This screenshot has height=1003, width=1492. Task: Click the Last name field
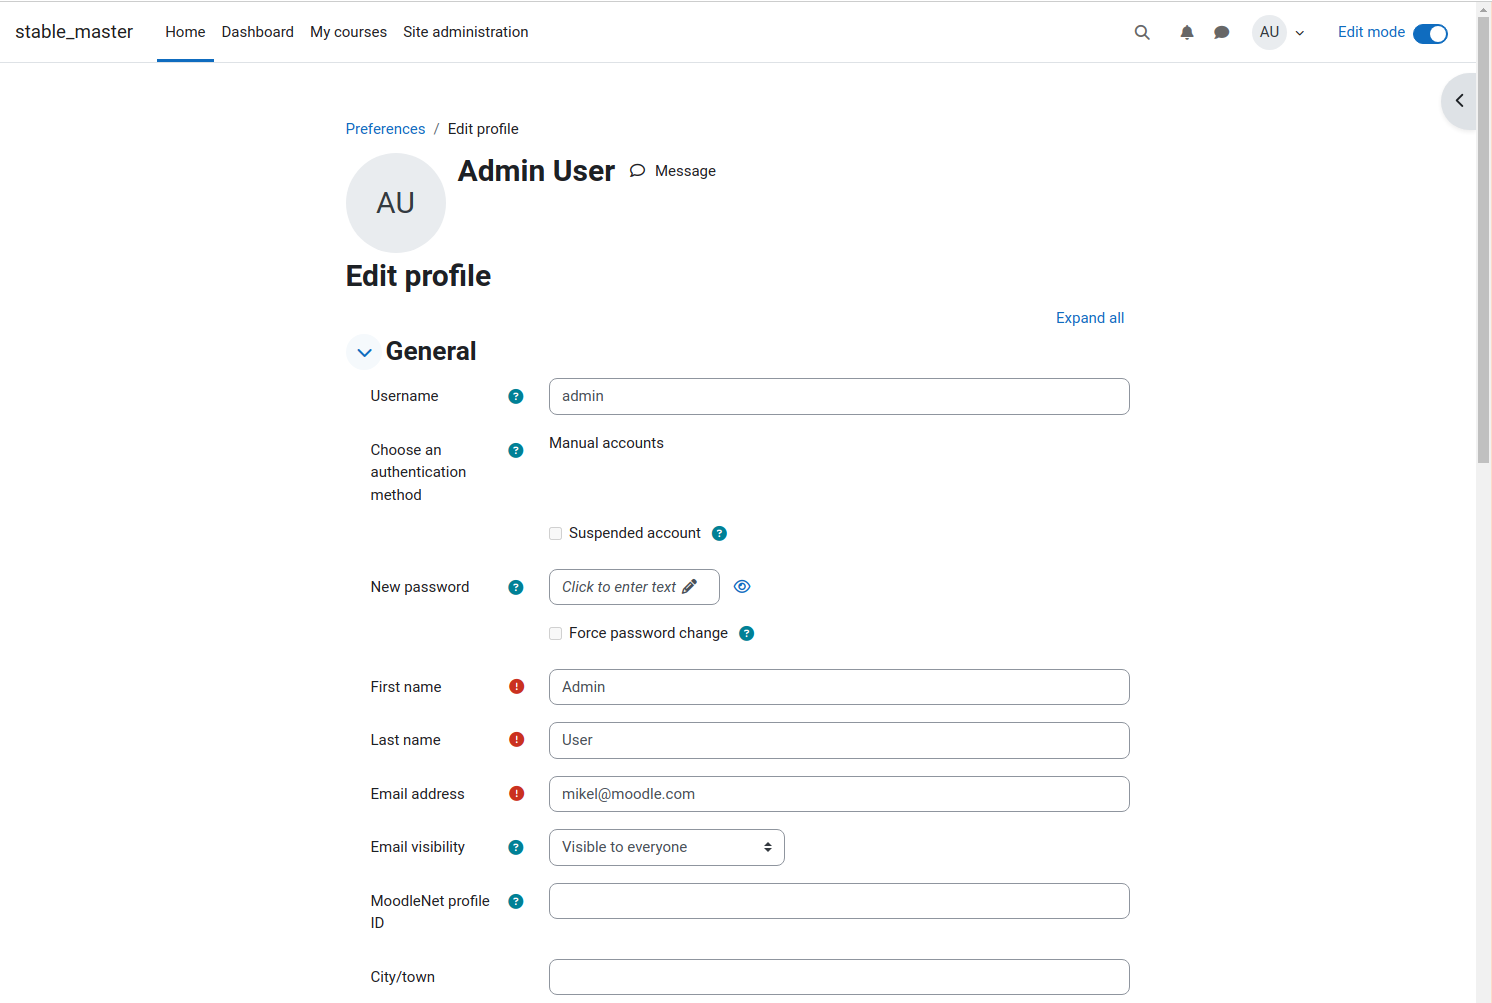coord(839,740)
